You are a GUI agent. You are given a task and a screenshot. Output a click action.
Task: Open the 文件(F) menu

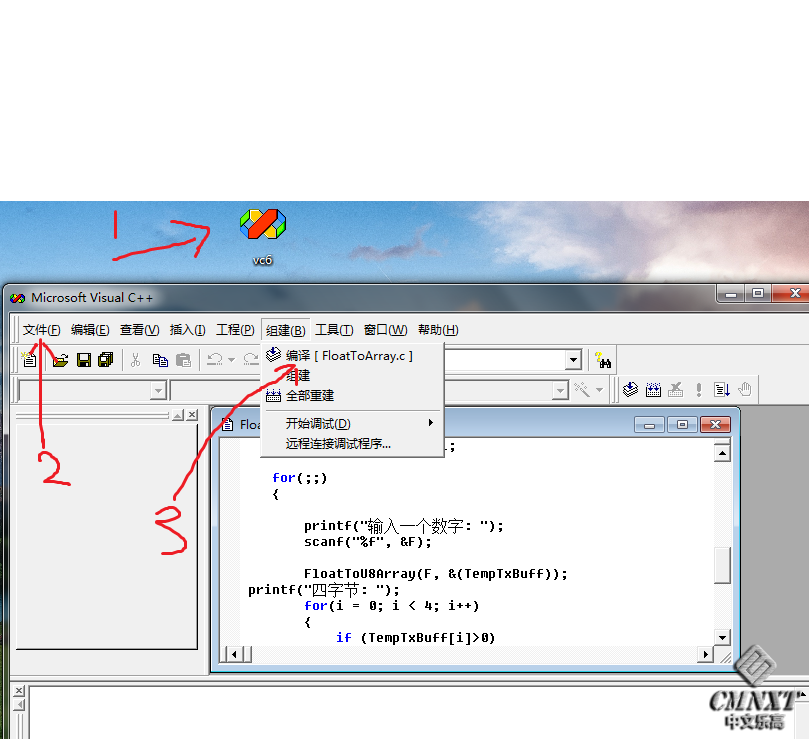(x=41, y=330)
